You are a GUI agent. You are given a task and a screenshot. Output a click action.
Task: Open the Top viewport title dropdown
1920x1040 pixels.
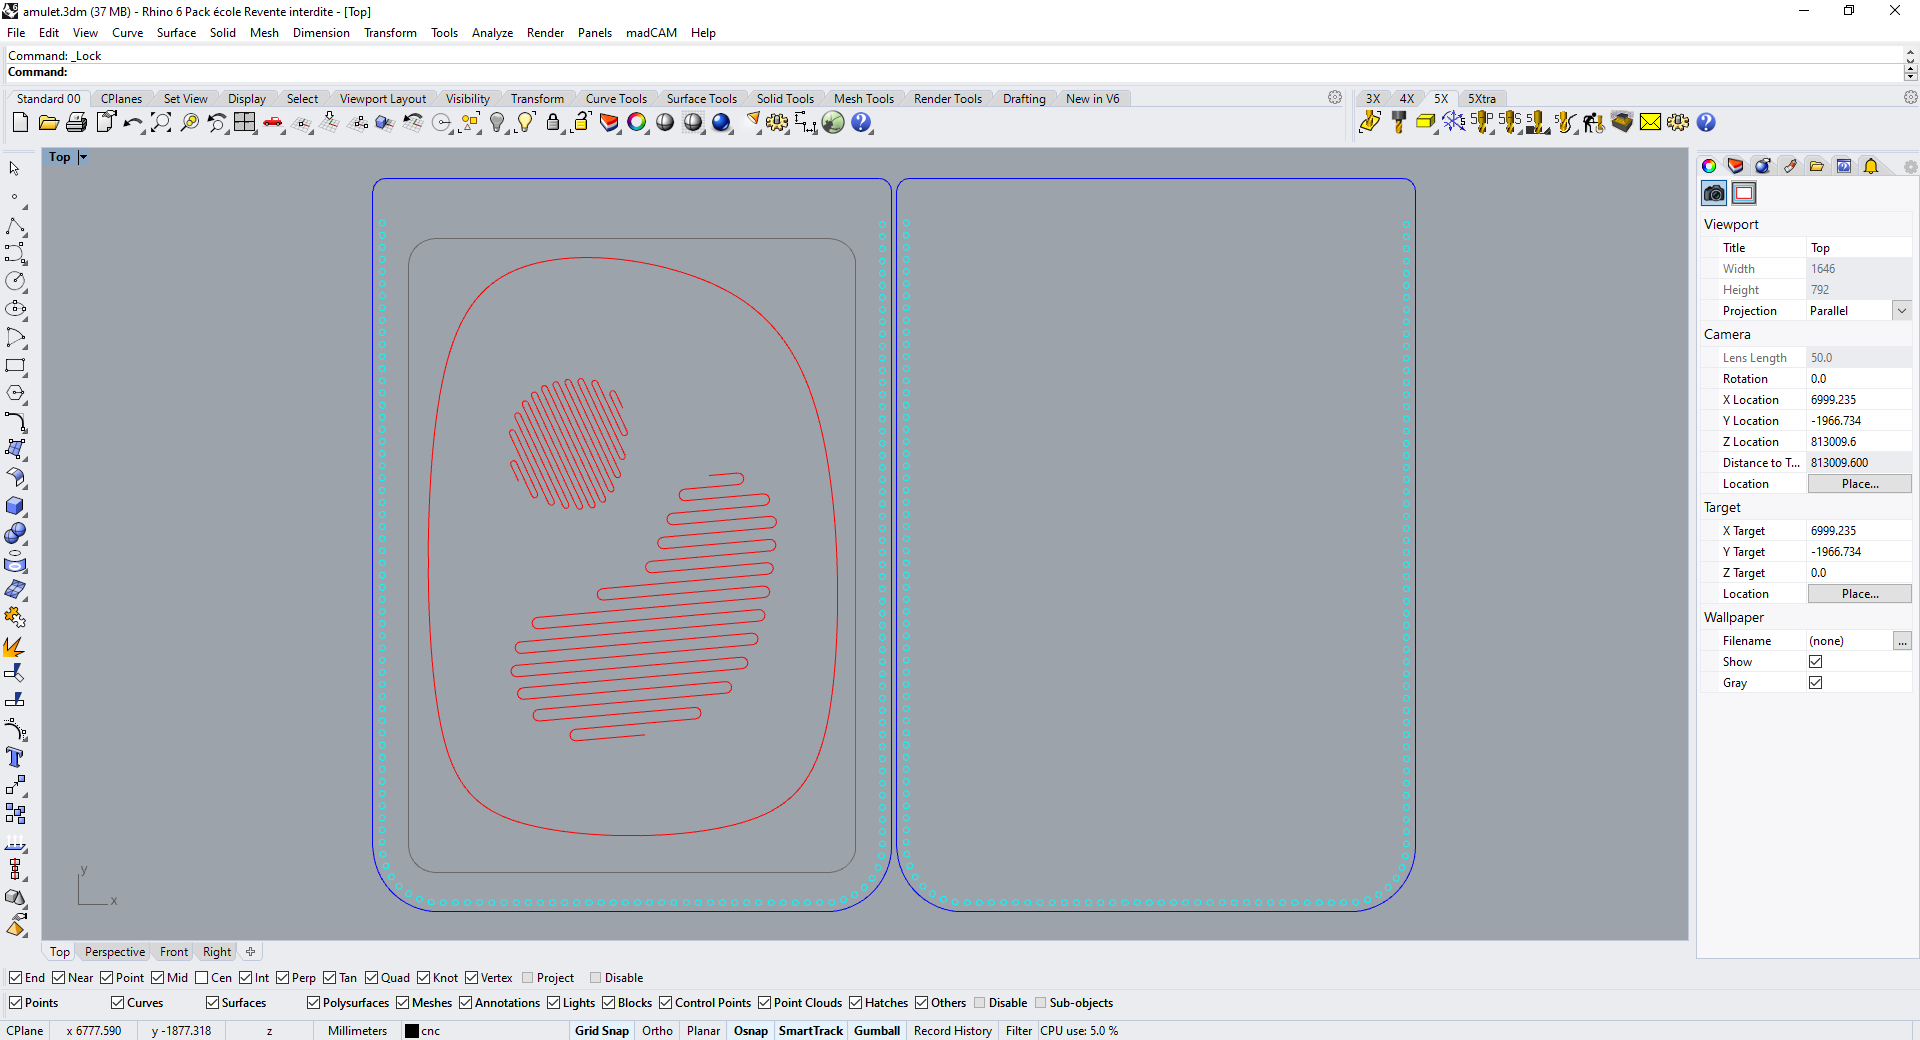point(82,157)
